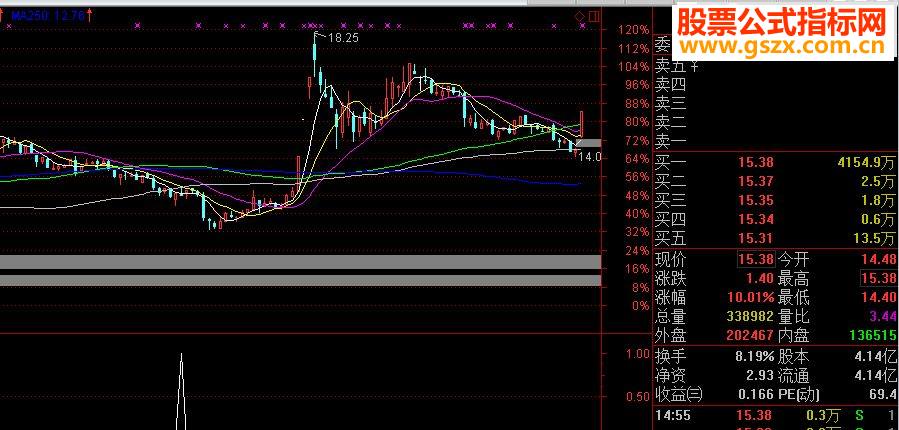Screen dimensions: 899x430
Task: Click the boxed 现价 value 15.38
Action: tap(756, 259)
